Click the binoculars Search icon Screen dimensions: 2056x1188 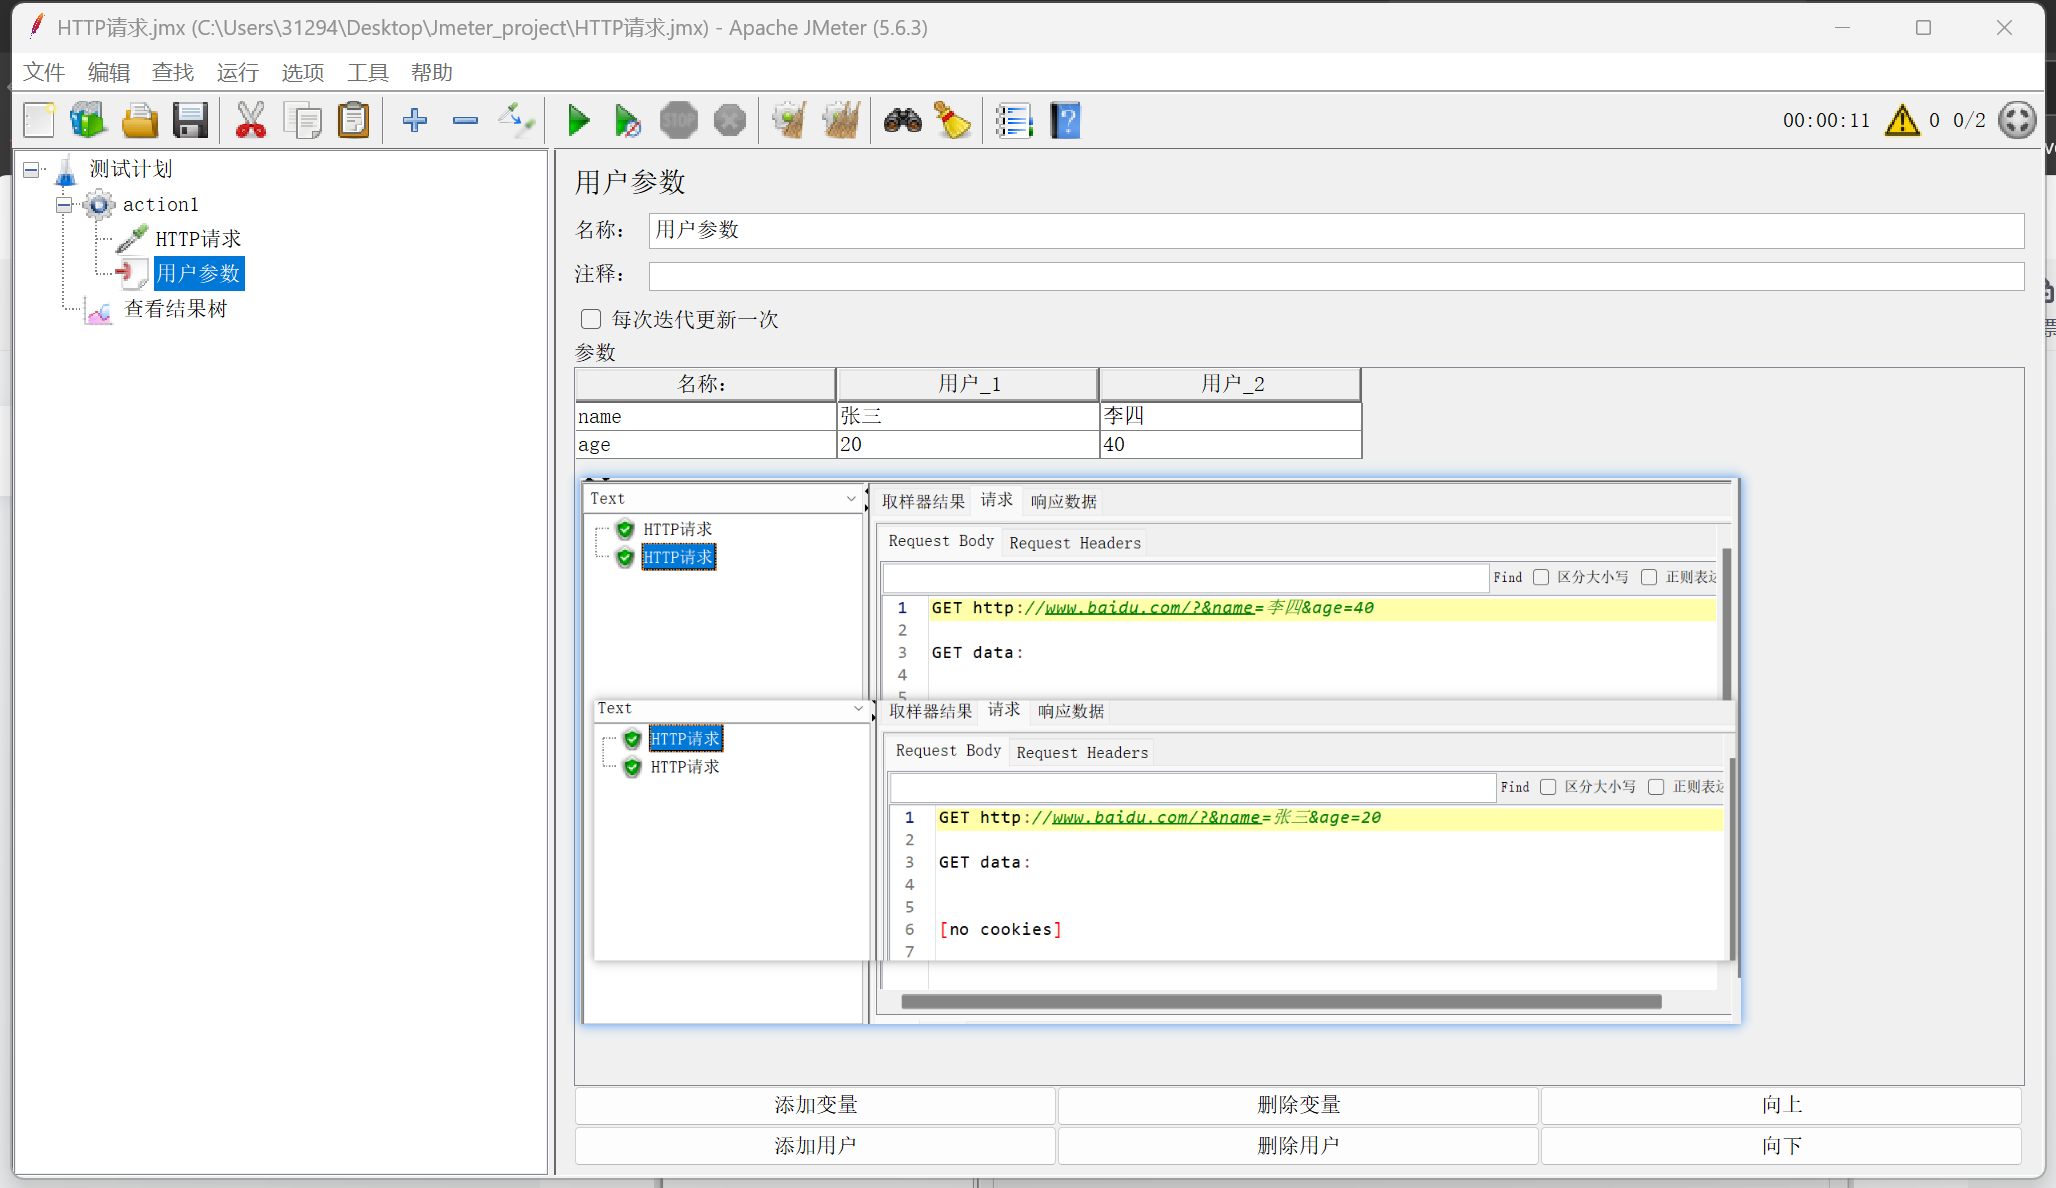[902, 121]
